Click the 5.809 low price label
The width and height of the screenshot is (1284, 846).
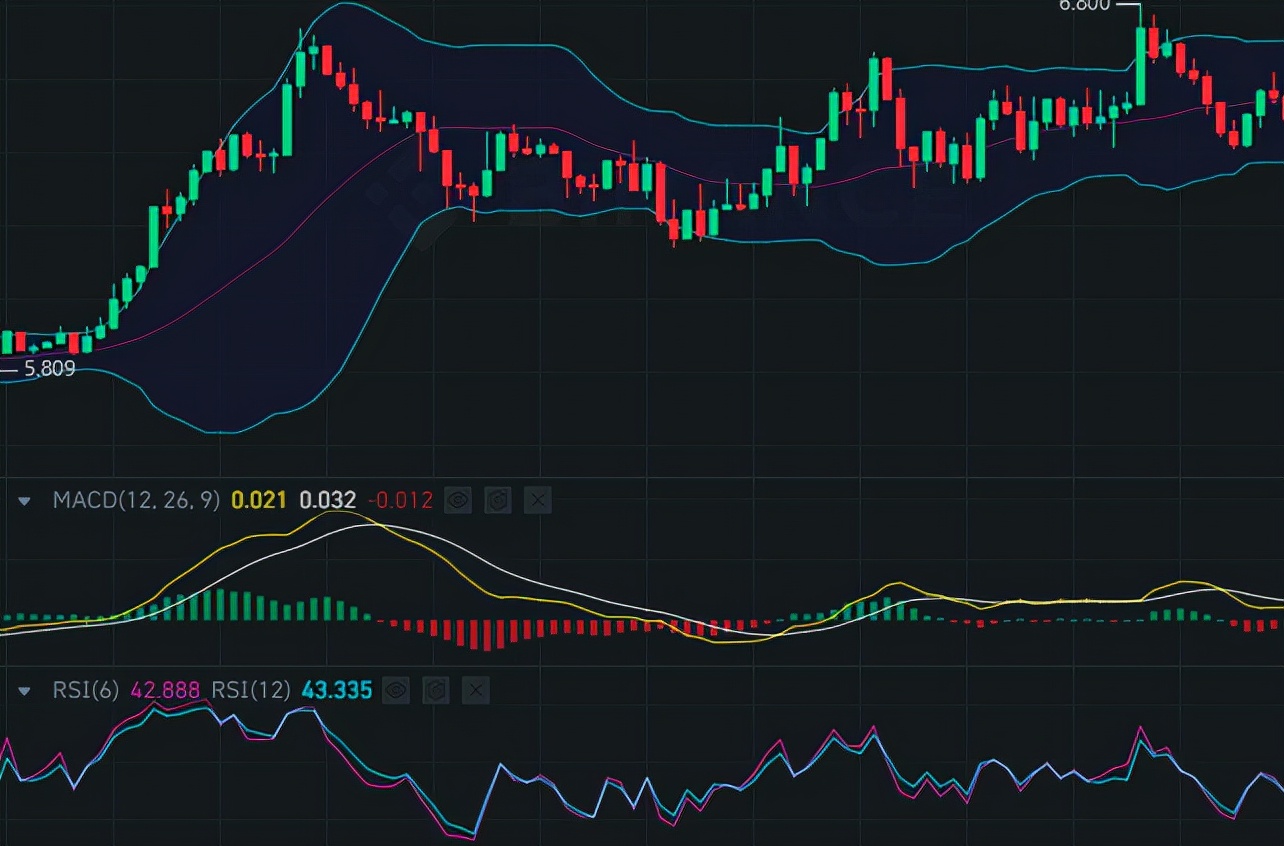[x=49, y=369]
